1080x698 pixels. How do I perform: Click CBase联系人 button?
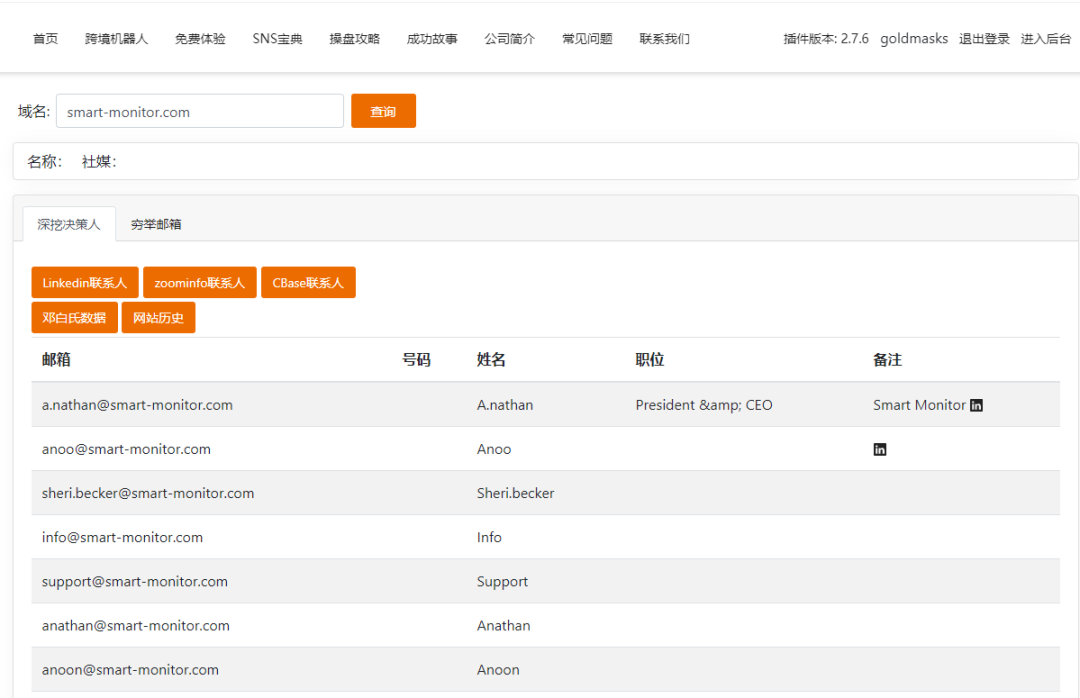click(x=308, y=283)
